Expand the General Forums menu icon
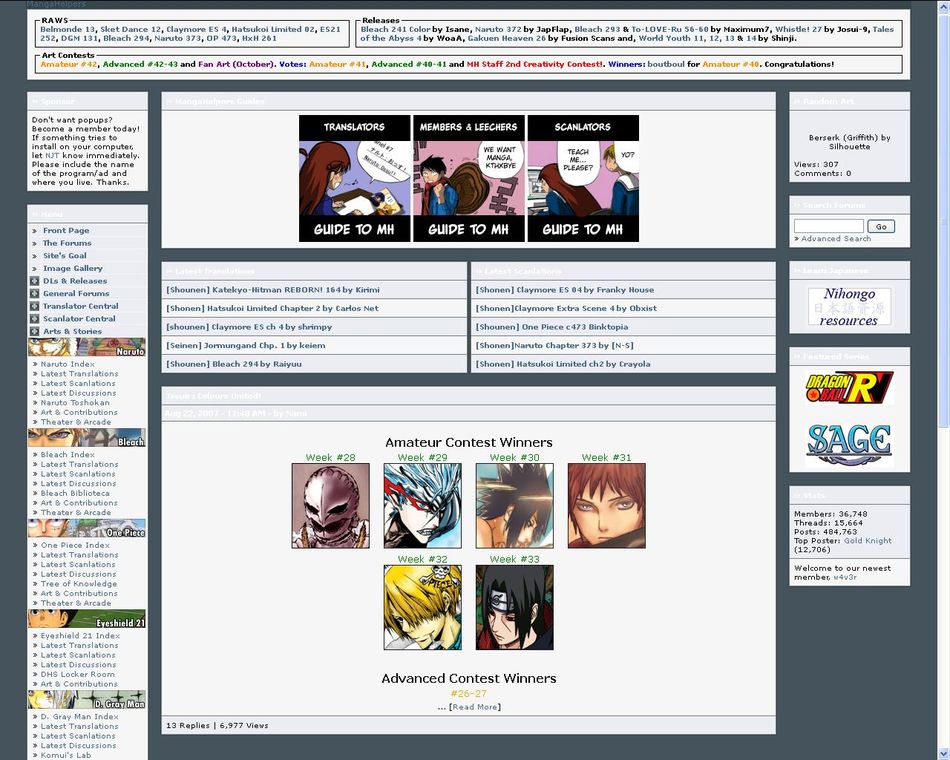The image size is (950, 760). tap(35, 293)
